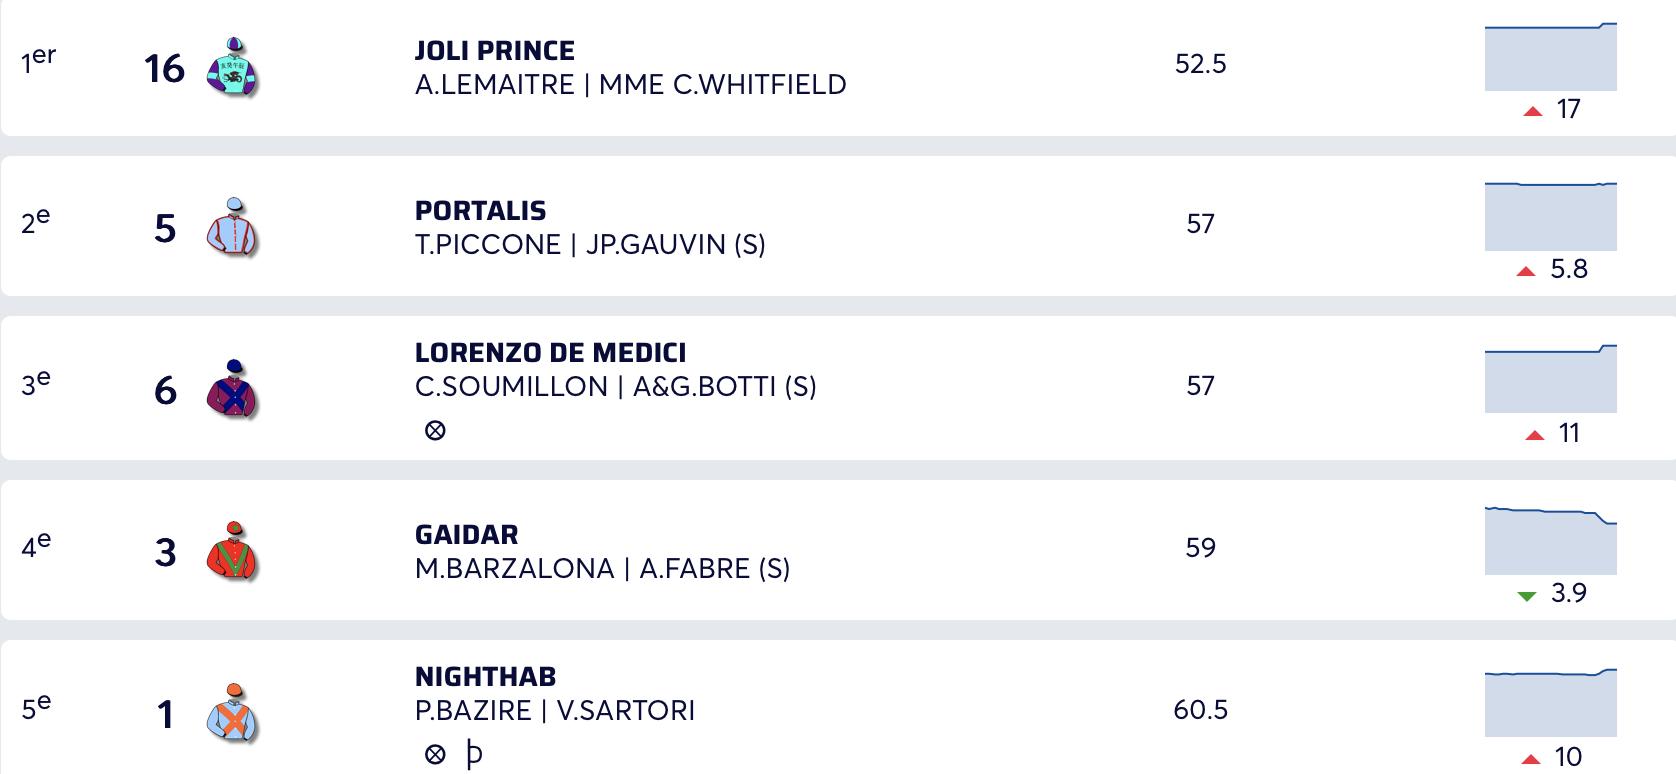The height and width of the screenshot is (774, 1676).
Task: Click Portalis's light blue striped silks icon
Action: (232, 227)
